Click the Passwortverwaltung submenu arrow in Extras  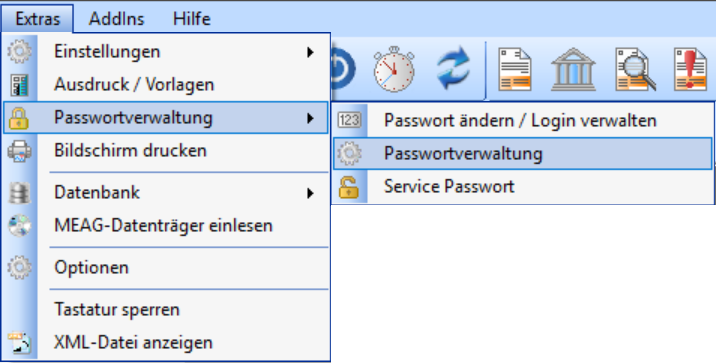311,118
